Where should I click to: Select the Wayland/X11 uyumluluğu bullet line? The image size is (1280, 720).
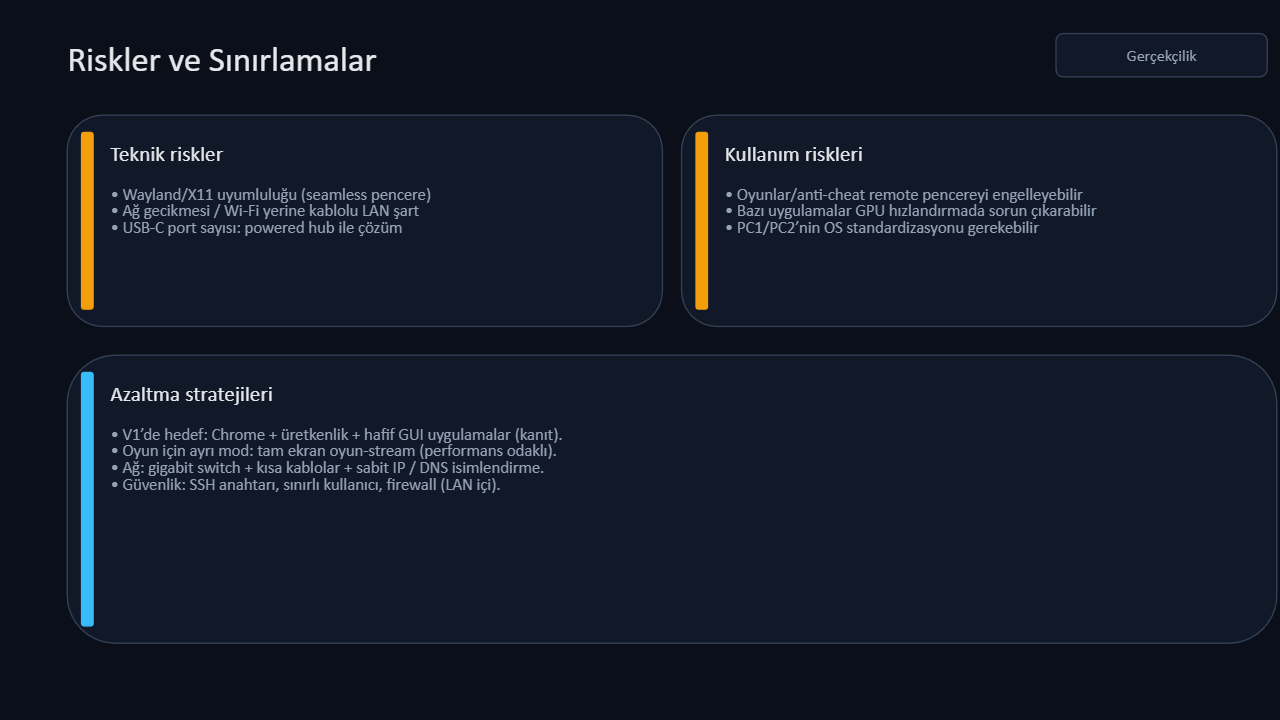click(271, 195)
